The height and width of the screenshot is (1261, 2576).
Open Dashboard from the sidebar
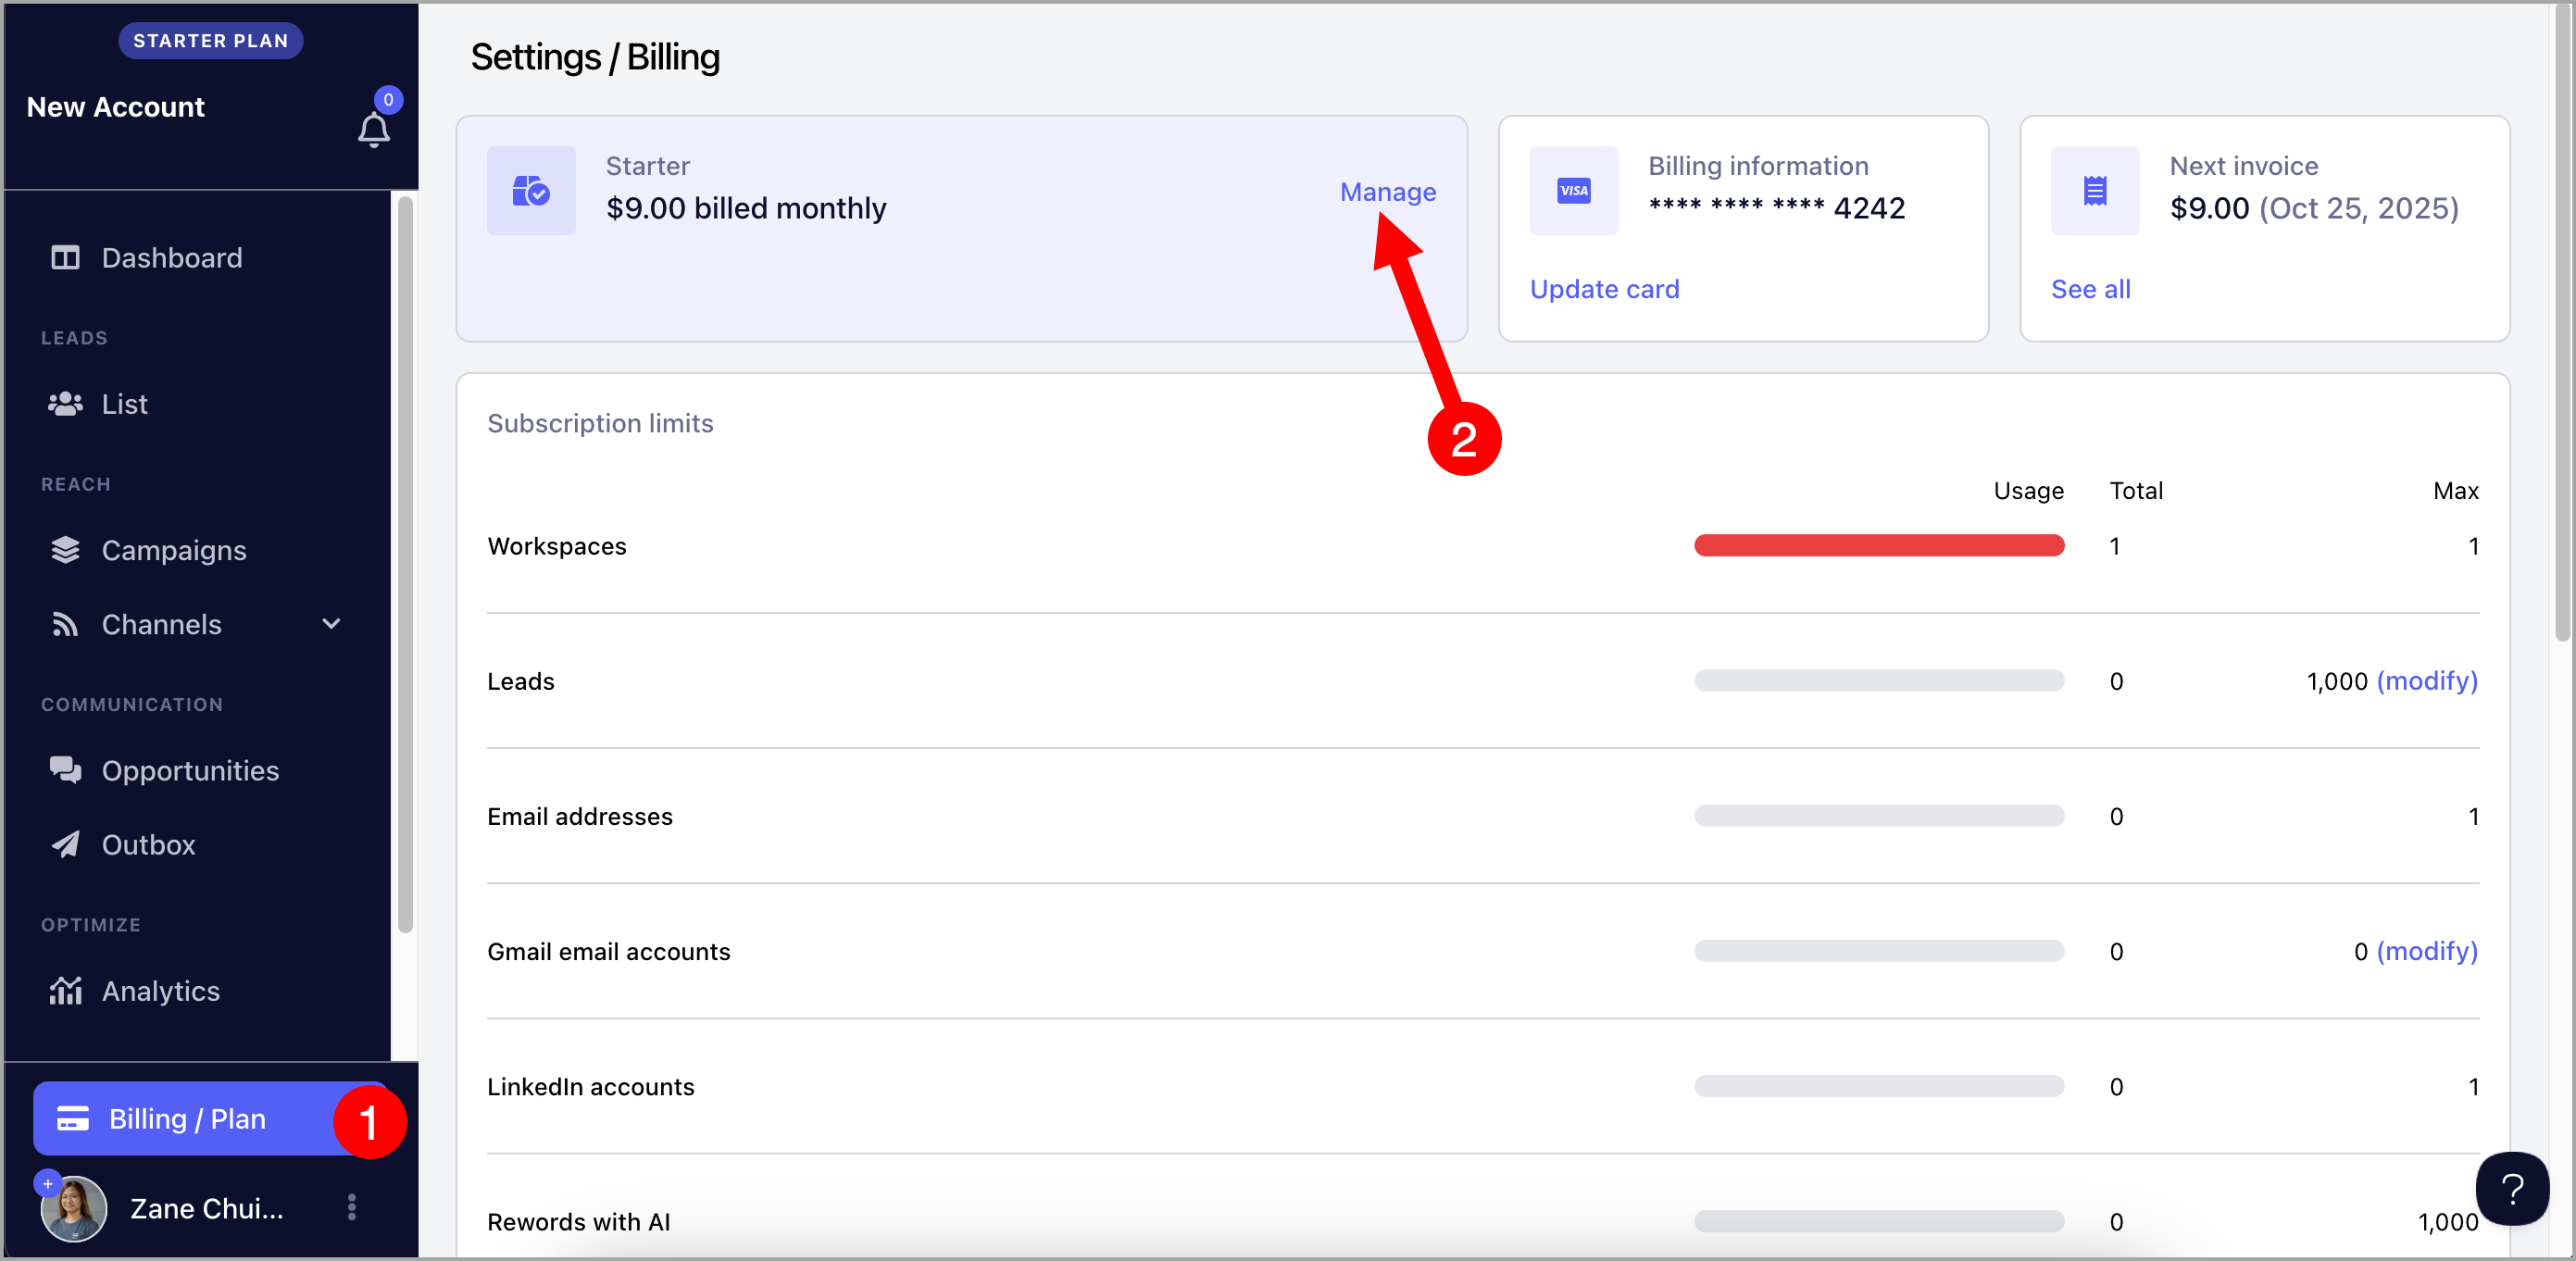pos(171,258)
